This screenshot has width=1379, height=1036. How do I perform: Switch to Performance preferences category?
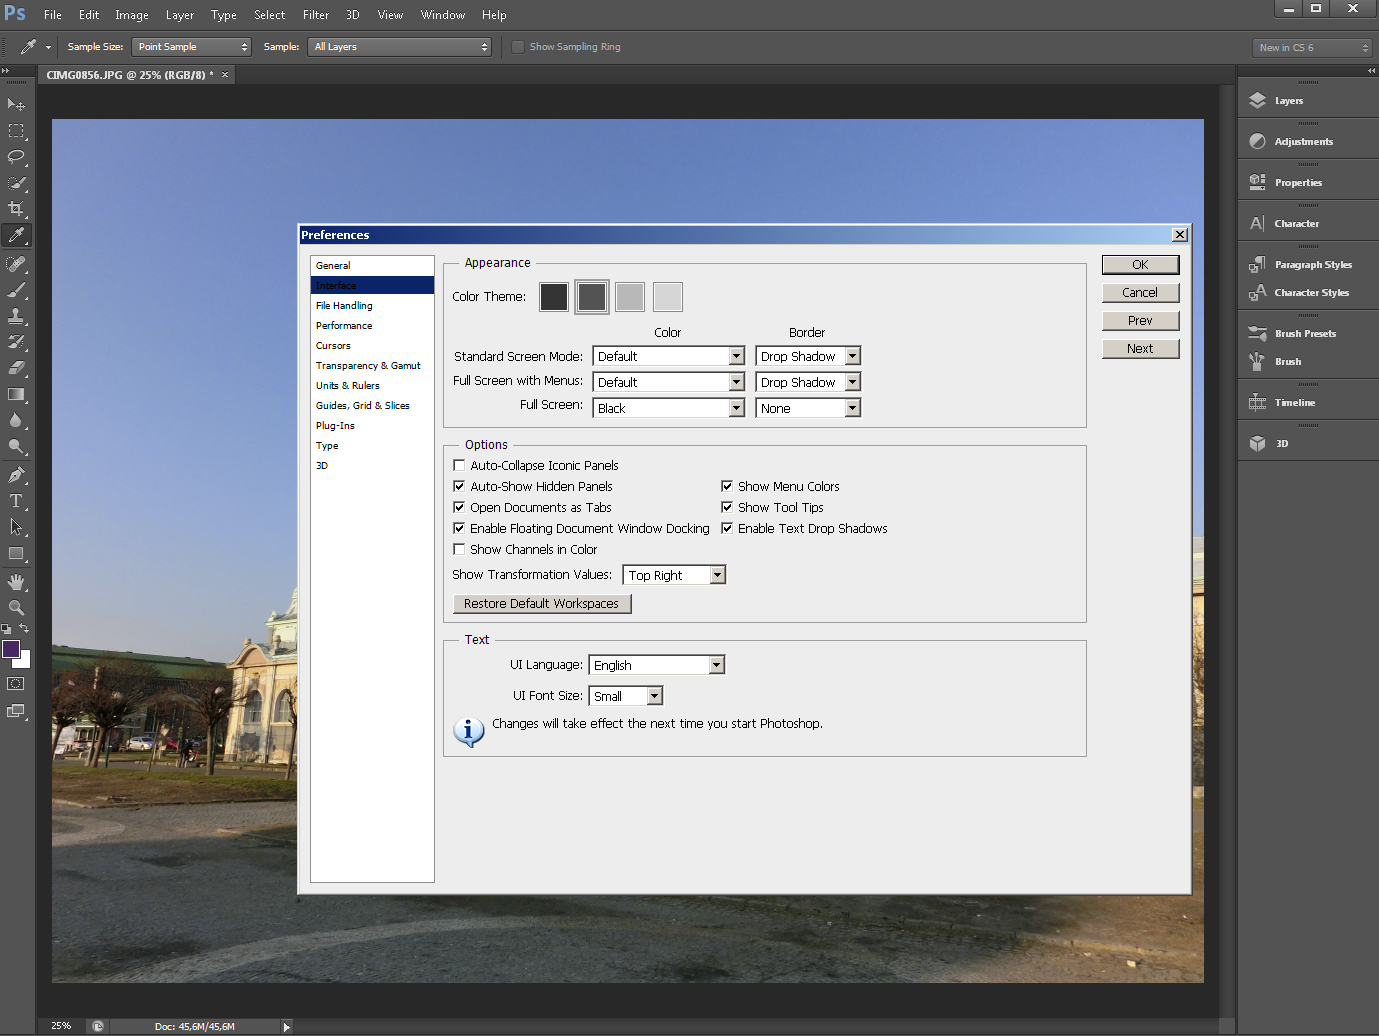344,326
